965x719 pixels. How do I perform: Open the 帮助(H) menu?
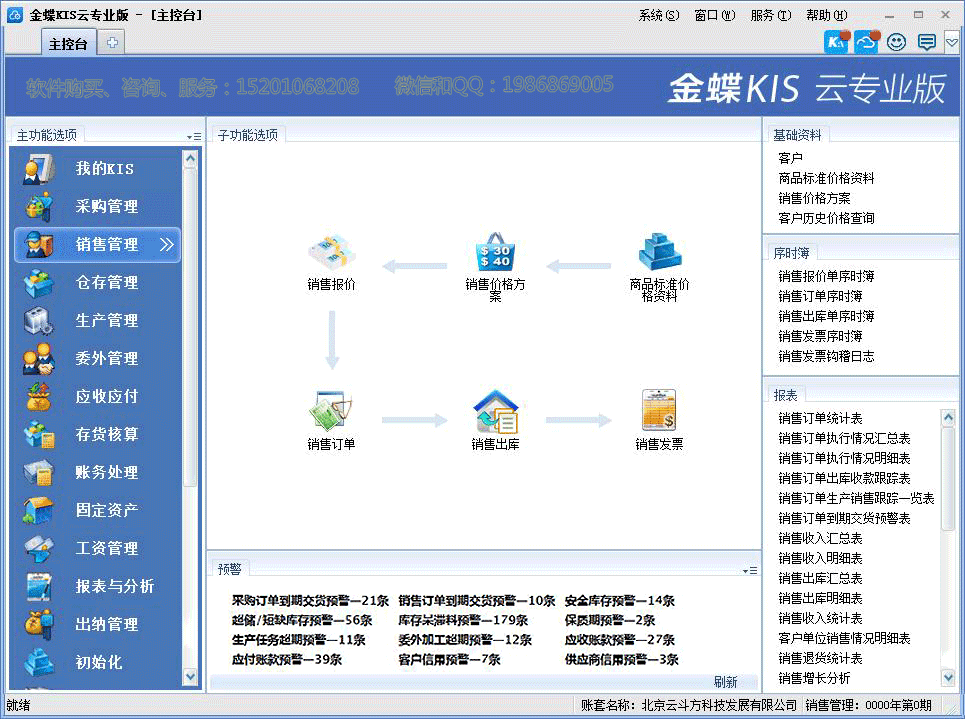(826, 15)
